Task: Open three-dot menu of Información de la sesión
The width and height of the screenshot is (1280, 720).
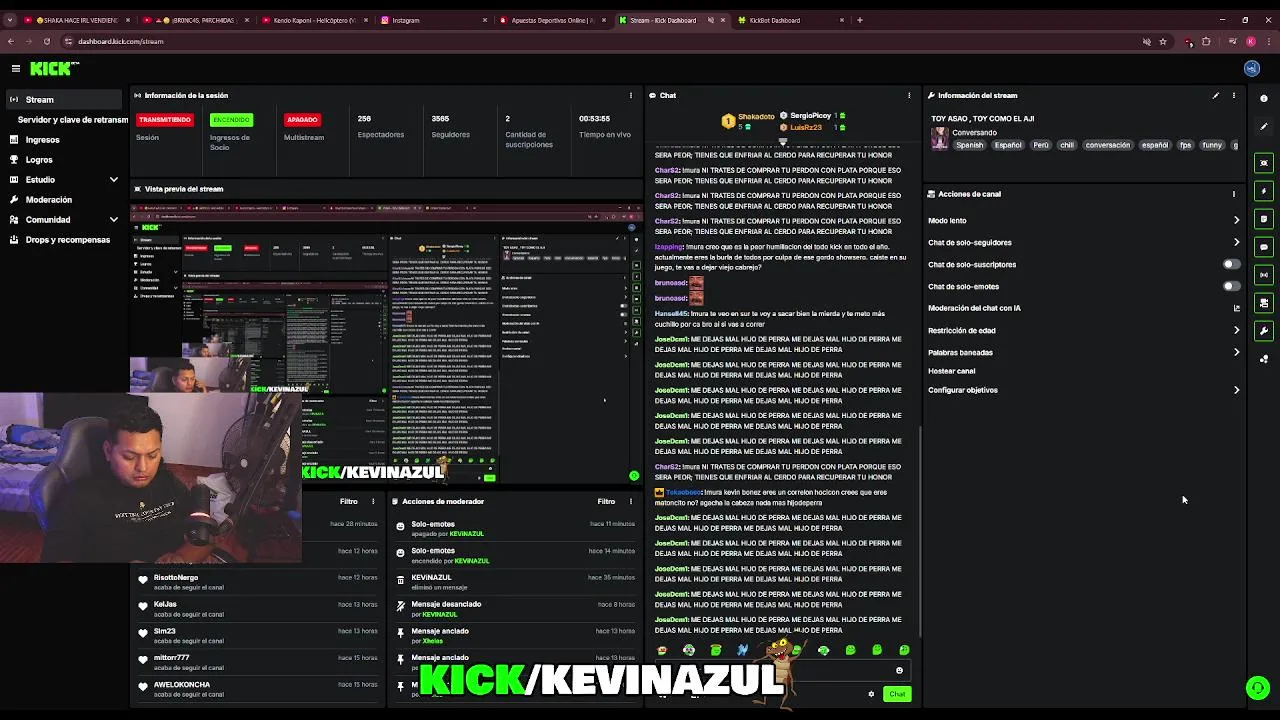Action: (631, 95)
